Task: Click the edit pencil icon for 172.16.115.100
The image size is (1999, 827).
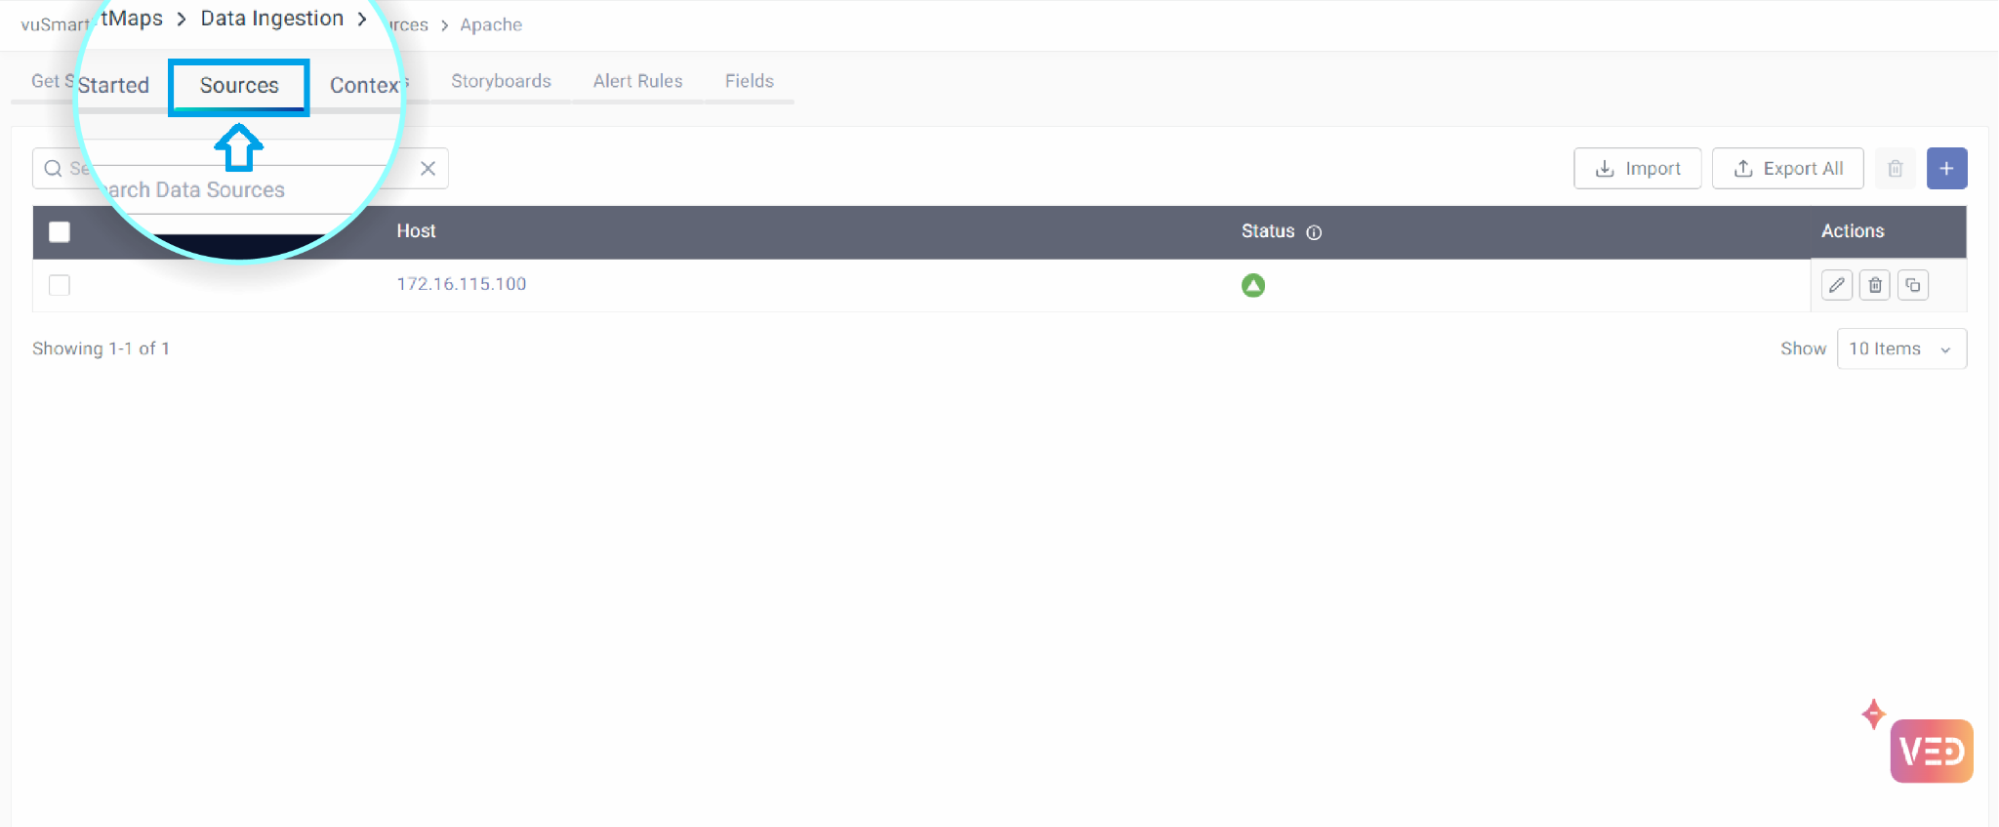Action: pyautogui.click(x=1836, y=285)
